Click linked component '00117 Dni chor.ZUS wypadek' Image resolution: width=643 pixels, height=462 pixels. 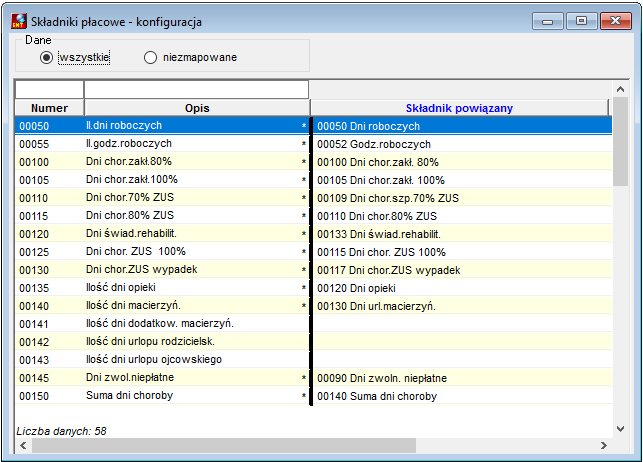[389, 271]
